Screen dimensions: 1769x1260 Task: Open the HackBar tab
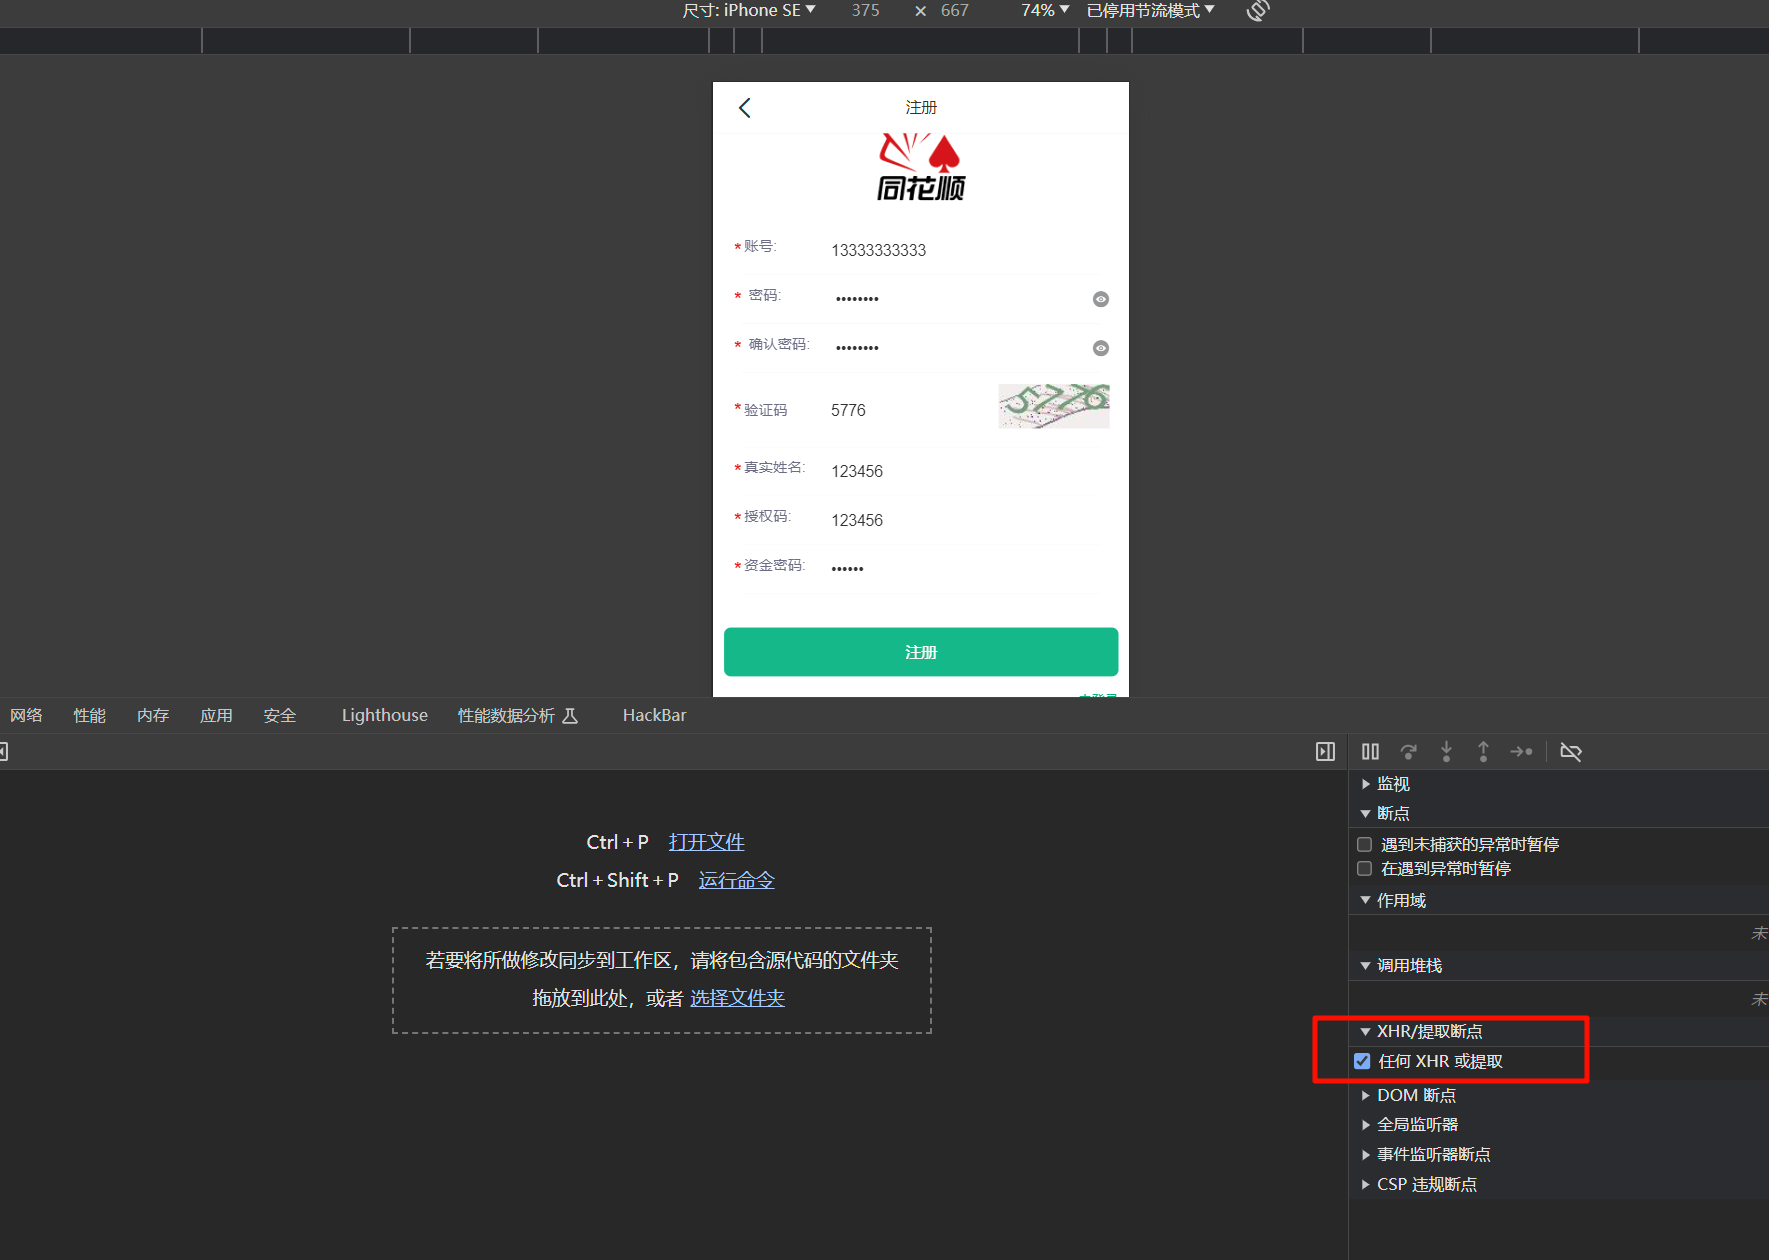(655, 715)
